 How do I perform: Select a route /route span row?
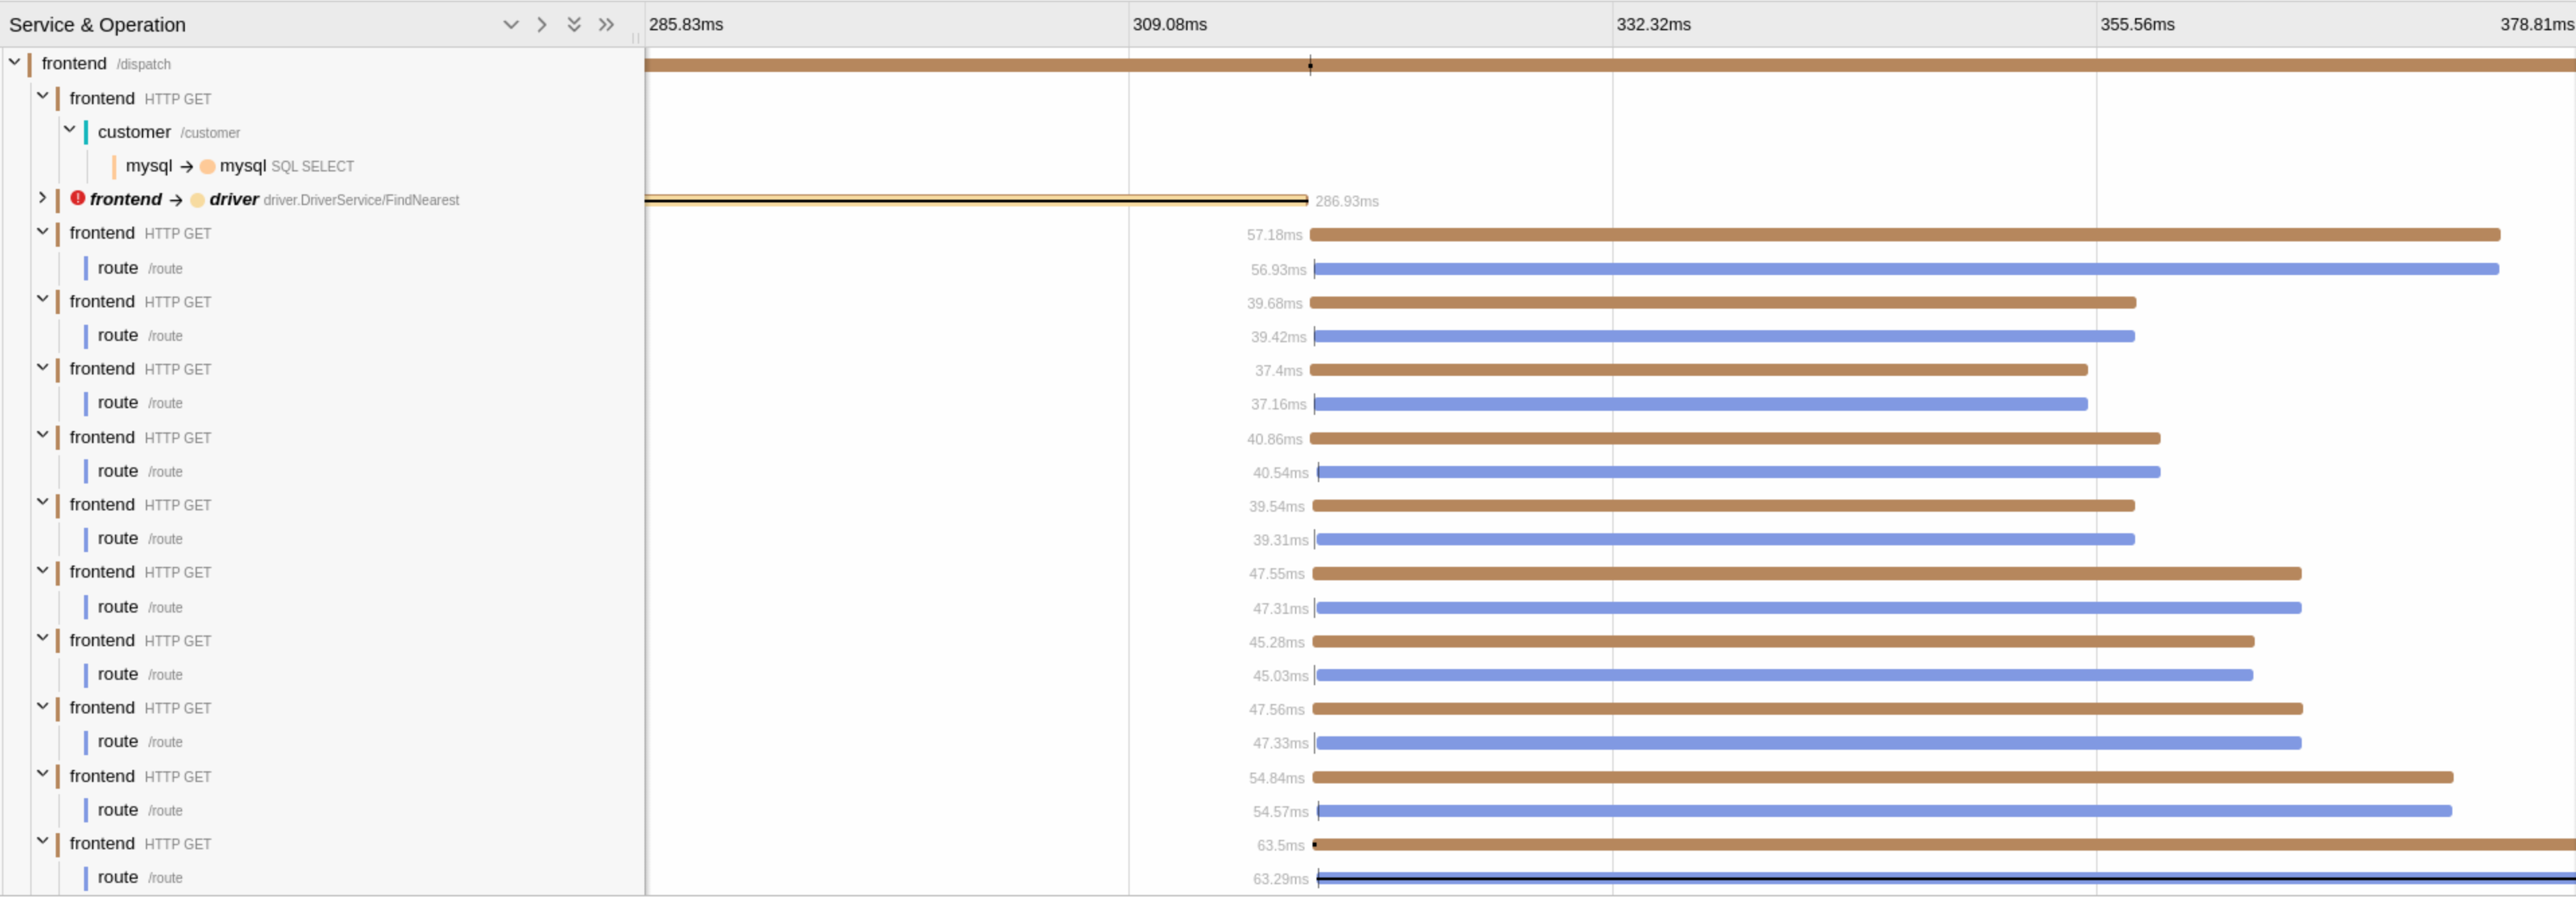(x=140, y=268)
